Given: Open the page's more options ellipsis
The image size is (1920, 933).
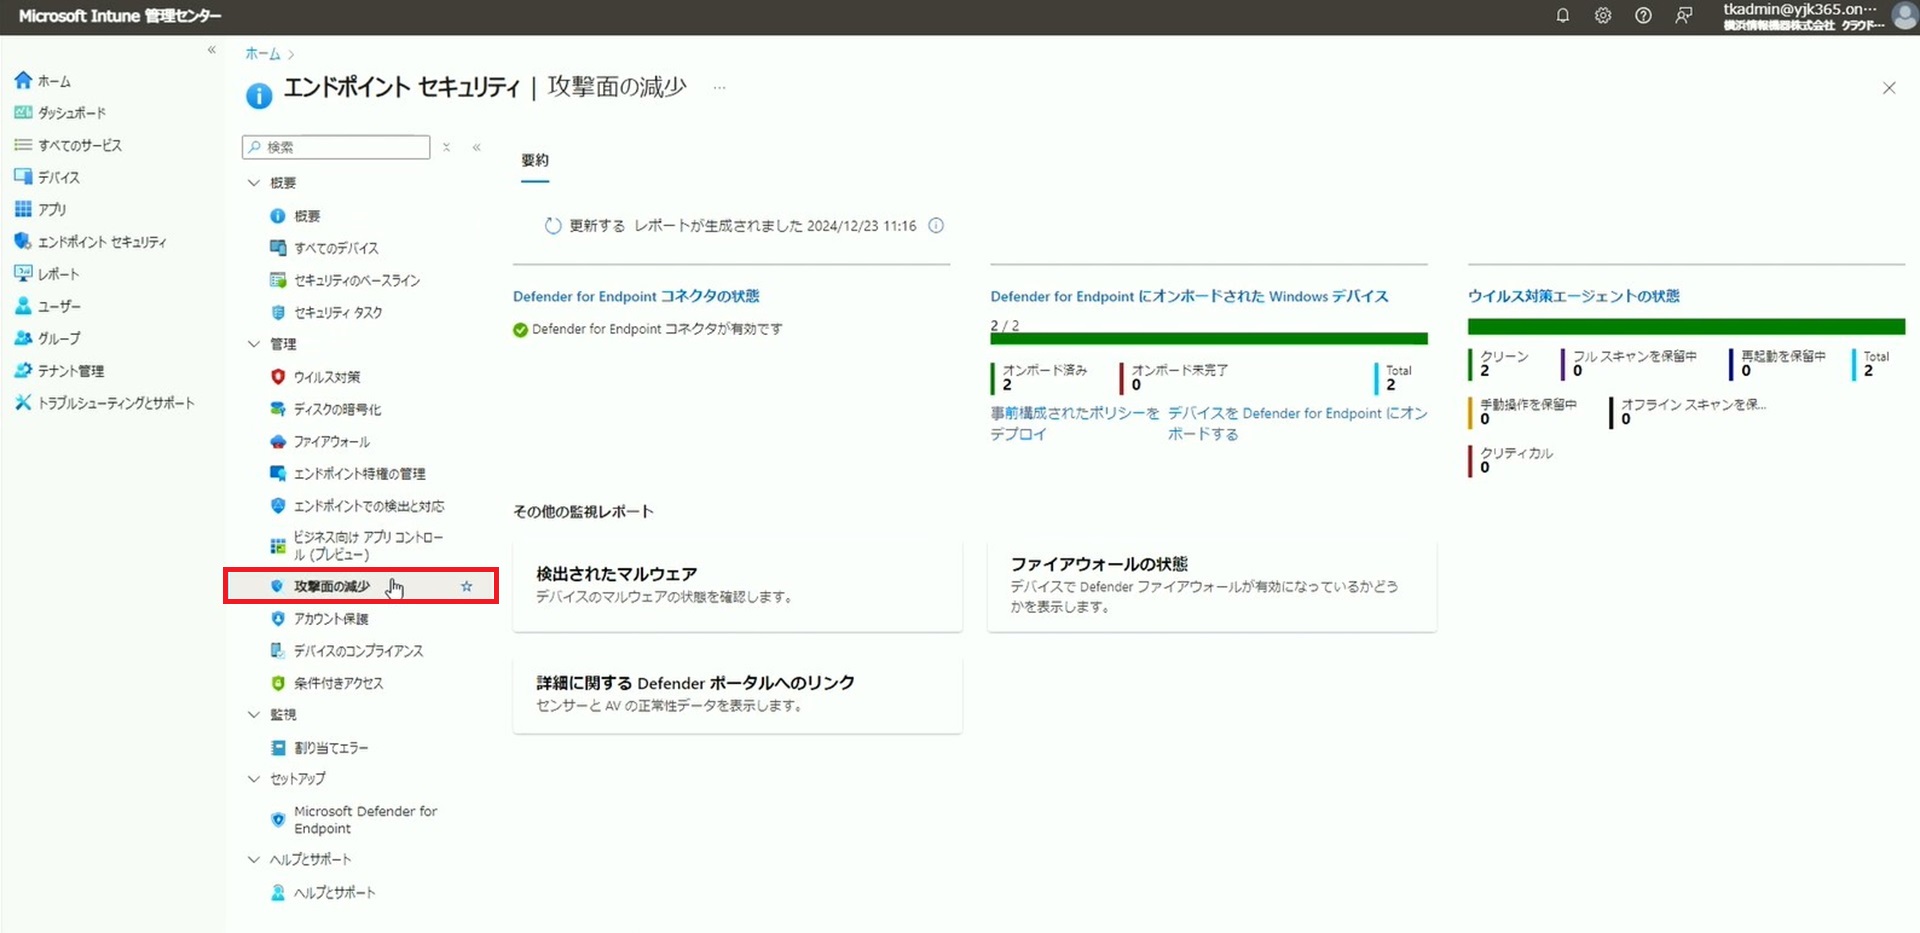Looking at the screenshot, I should click(719, 88).
